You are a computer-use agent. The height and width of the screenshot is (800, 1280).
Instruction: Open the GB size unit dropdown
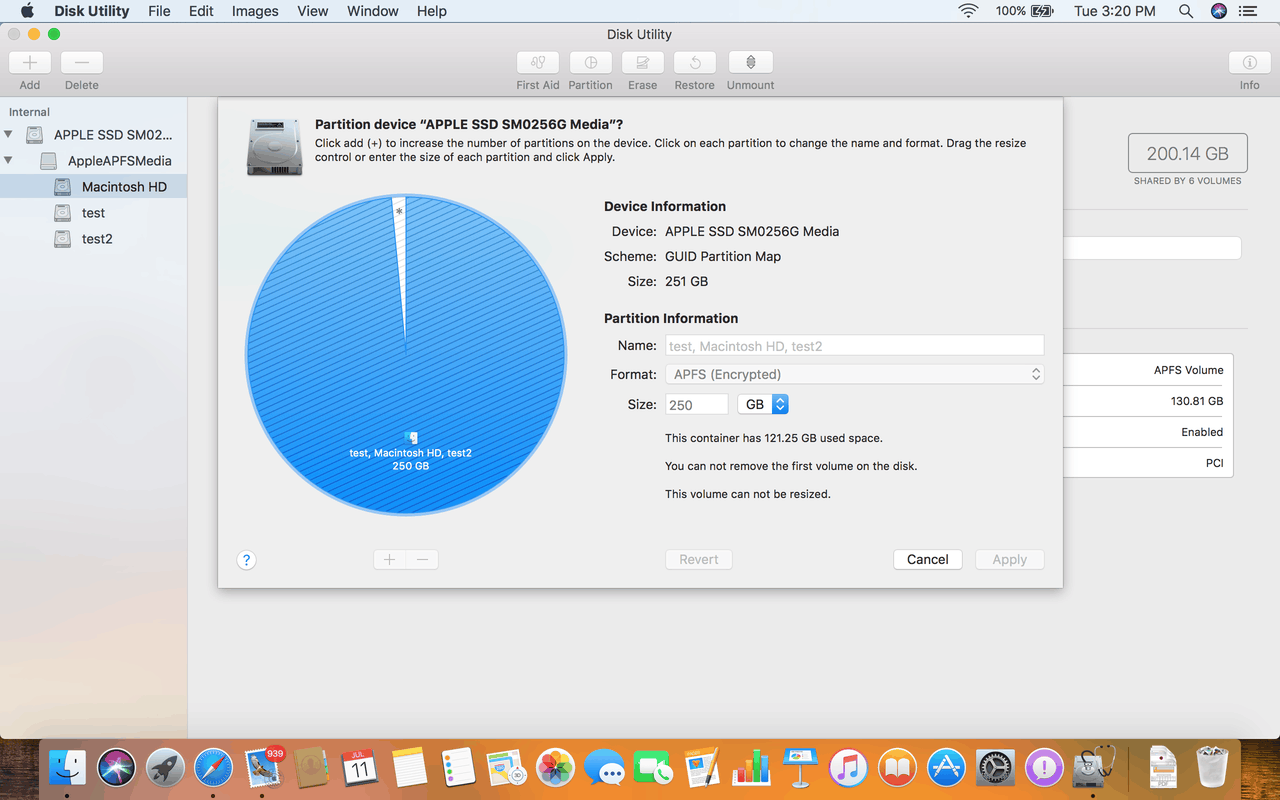(x=763, y=405)
